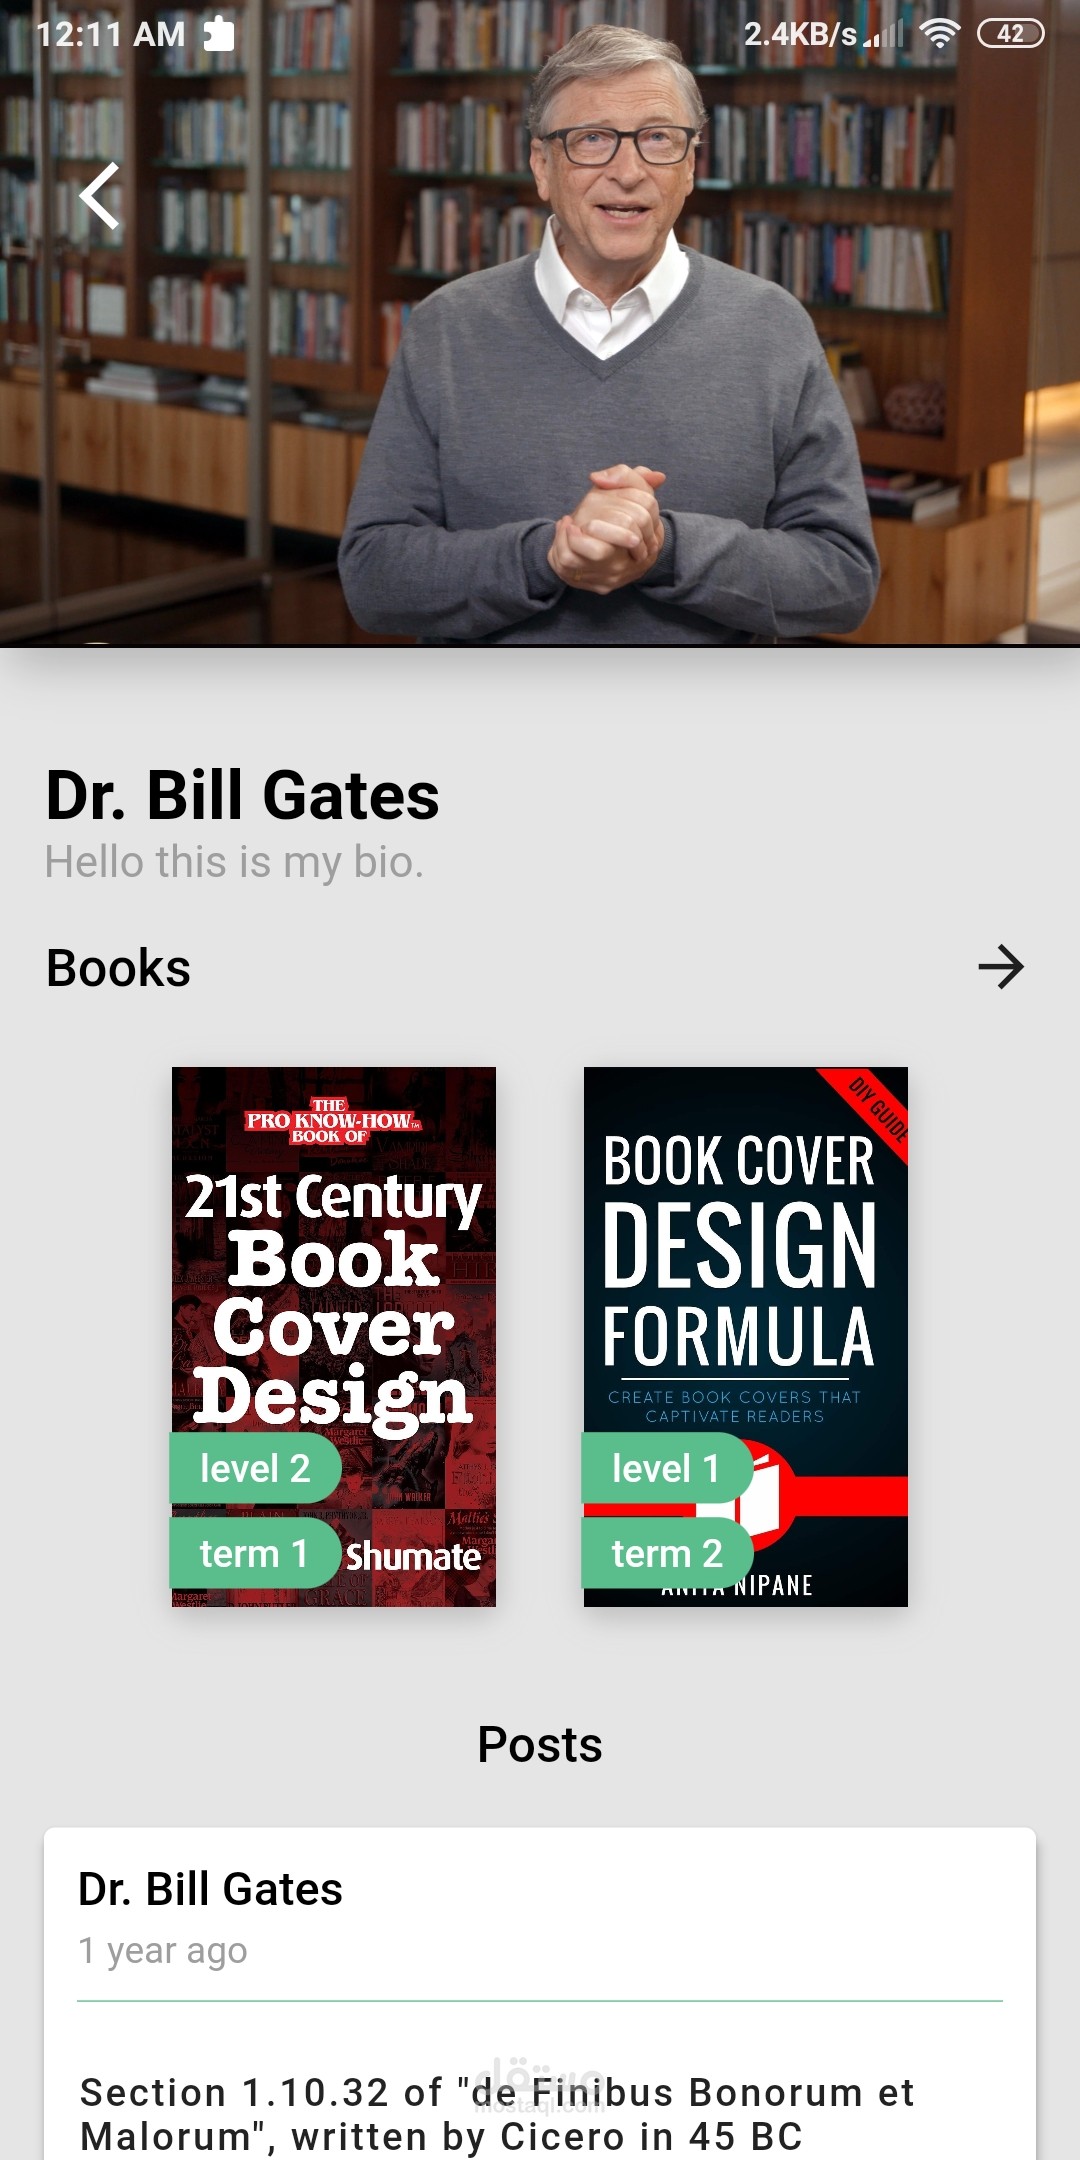Tap the bio text Hello this is my bio
The height and width of the screenshot is (2160, 1080).
pos(235,862)
